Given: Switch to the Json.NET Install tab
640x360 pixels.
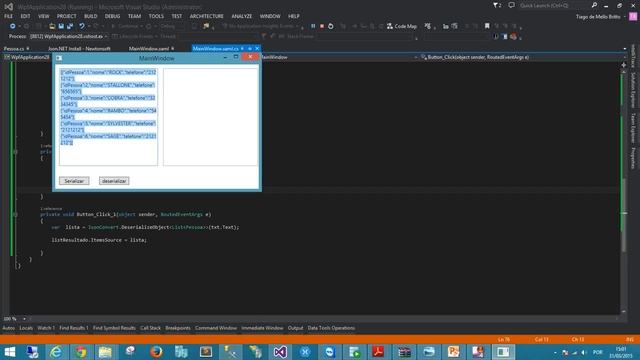Looking at the screenshot, I should 79,49.
